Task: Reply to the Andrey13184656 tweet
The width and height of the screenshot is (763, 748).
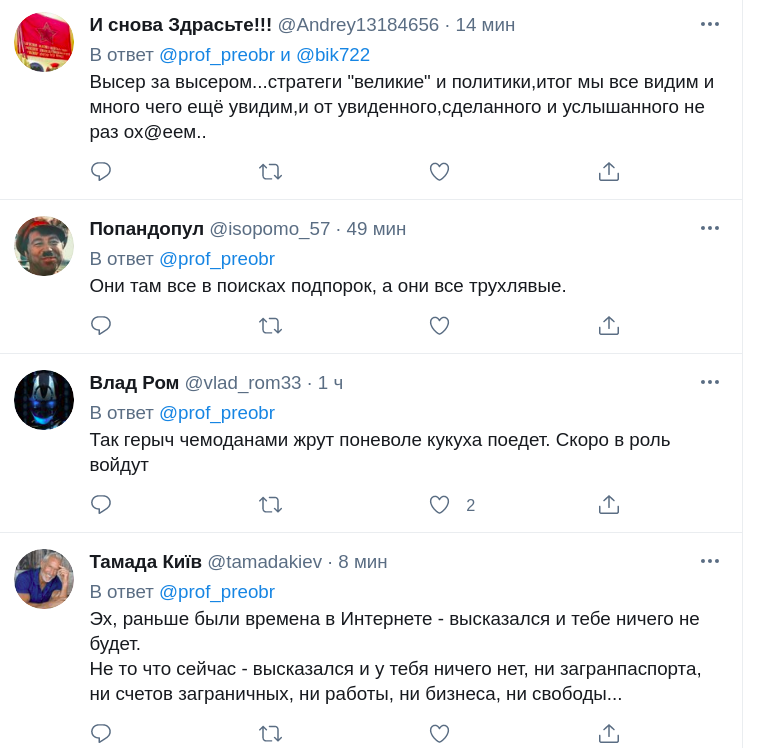Action: pos(101,172)
